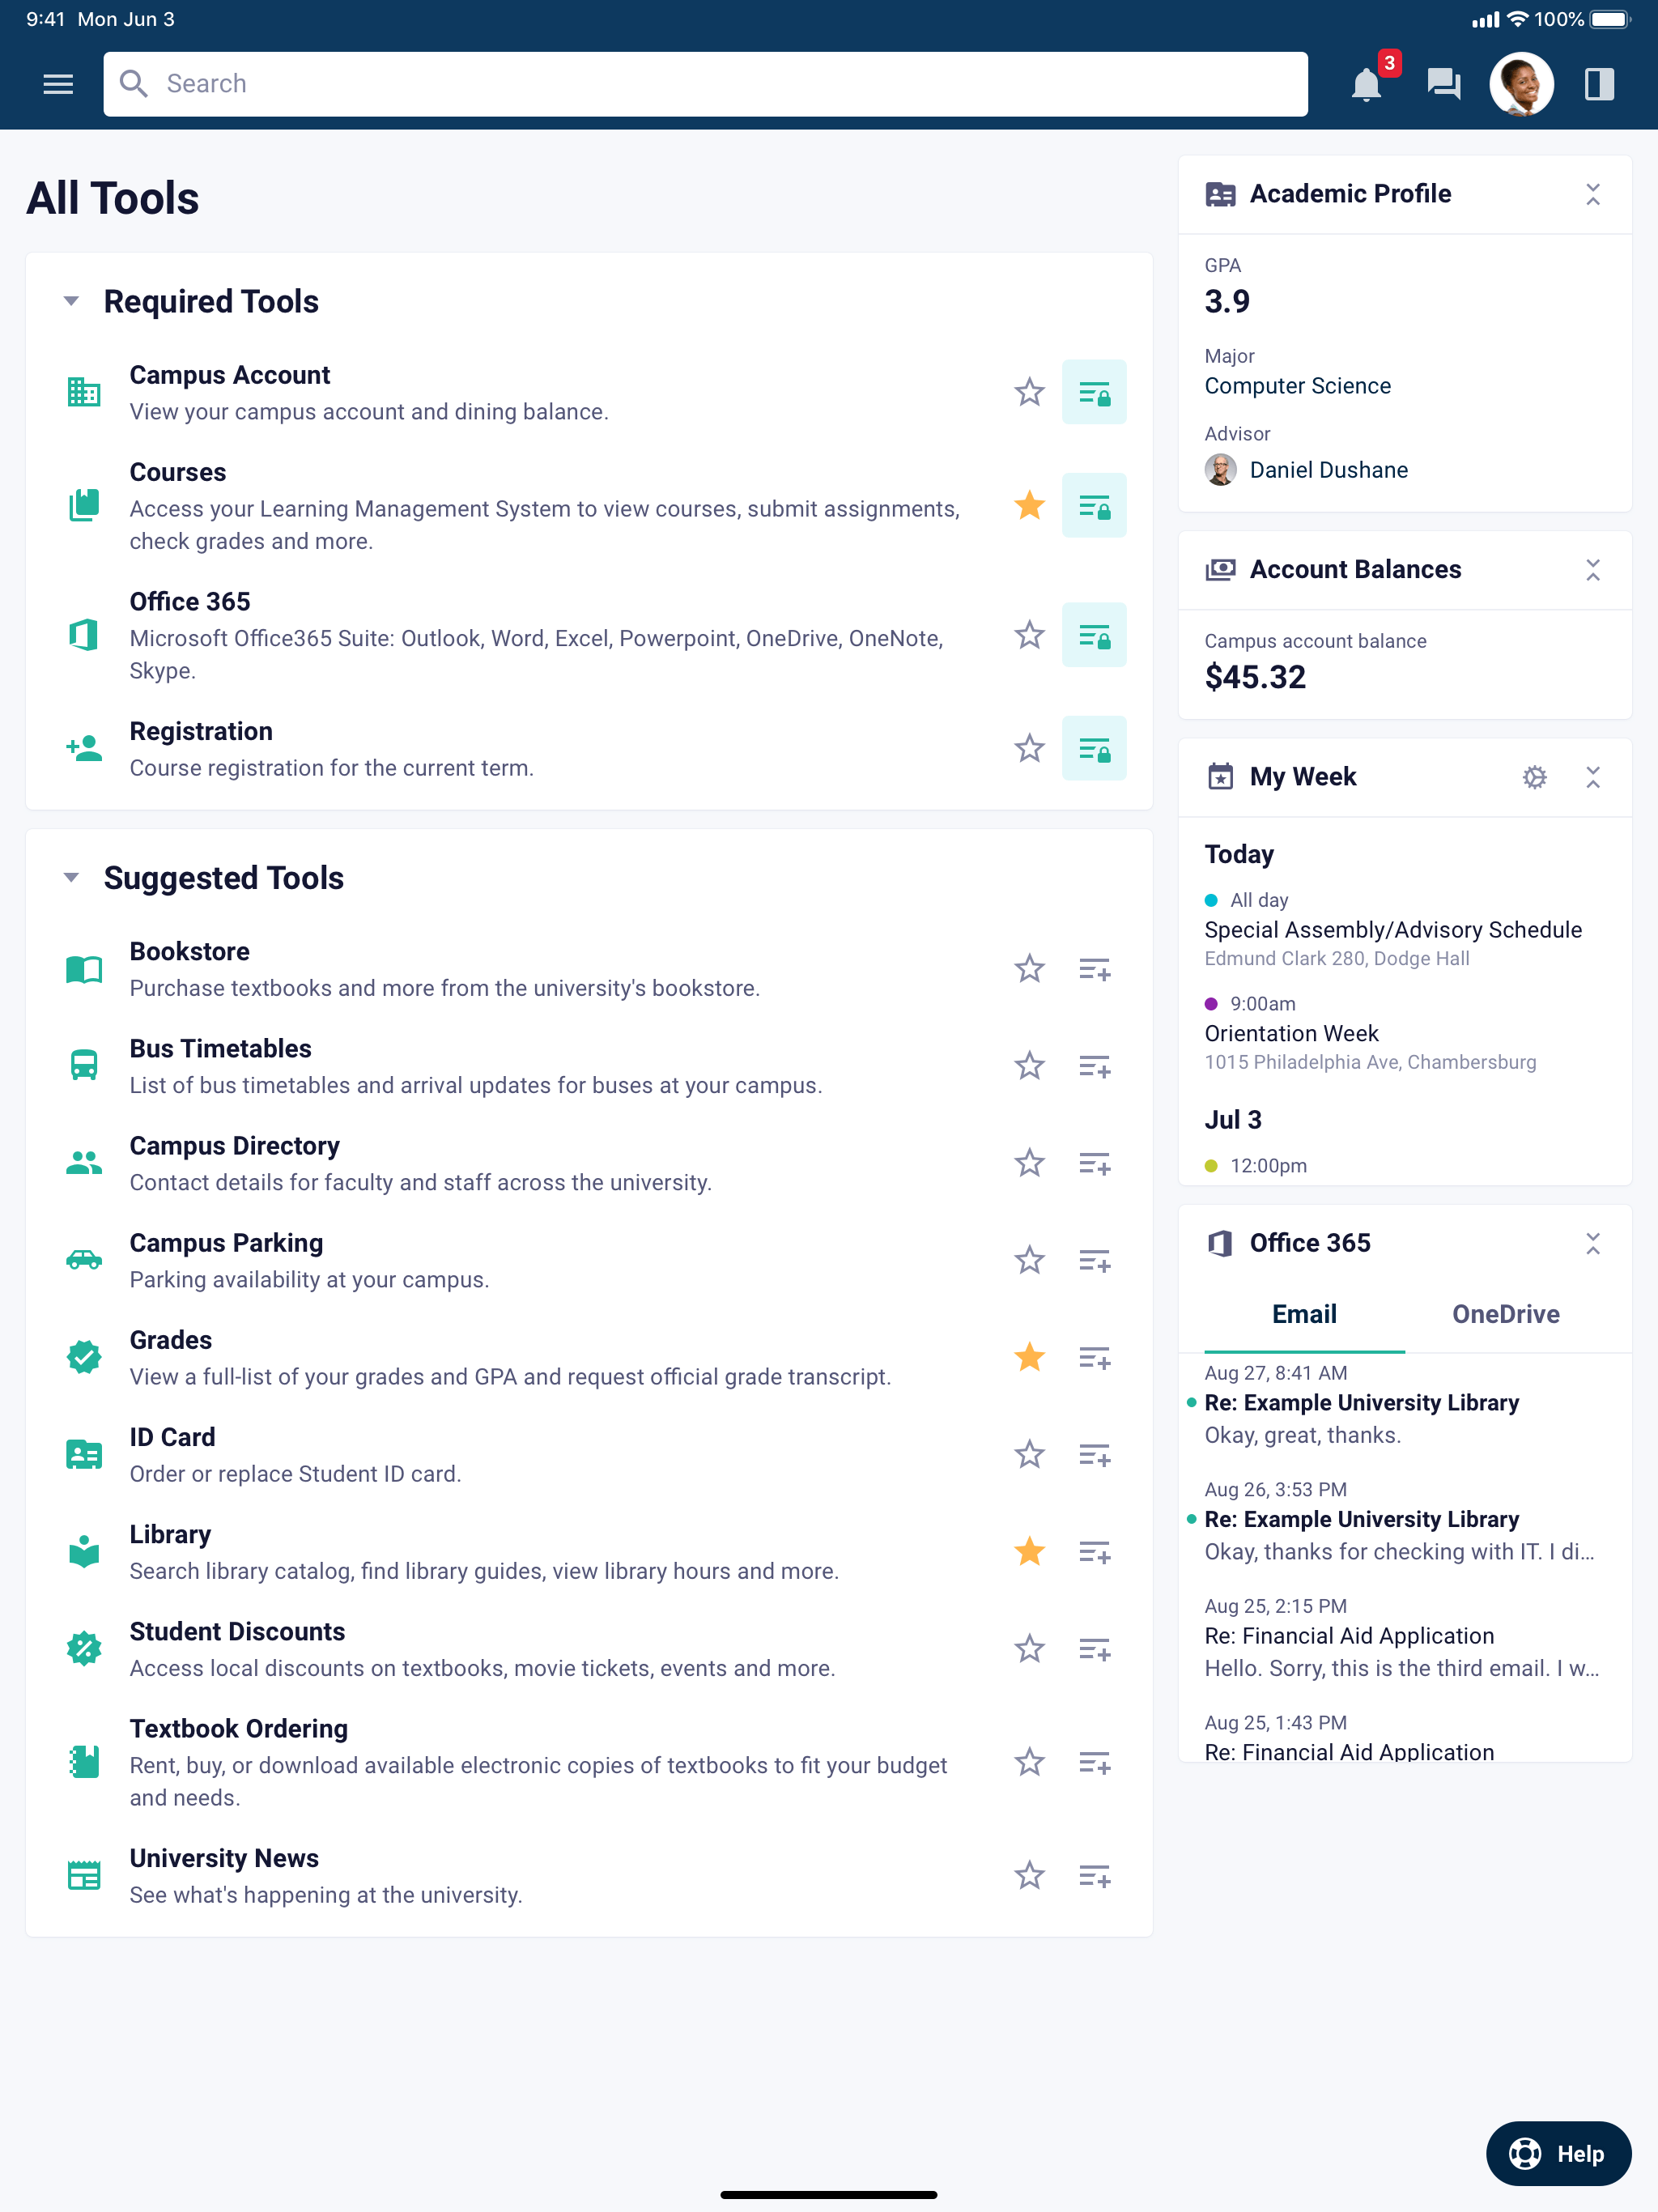Open the Help button

point(1558,2153)
